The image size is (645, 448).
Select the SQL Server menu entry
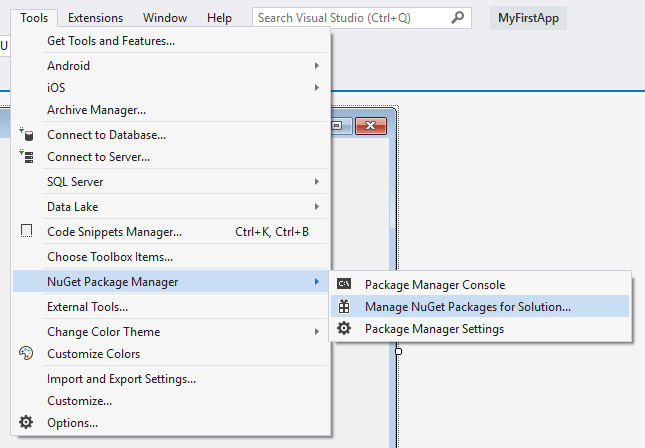point(171,182)
